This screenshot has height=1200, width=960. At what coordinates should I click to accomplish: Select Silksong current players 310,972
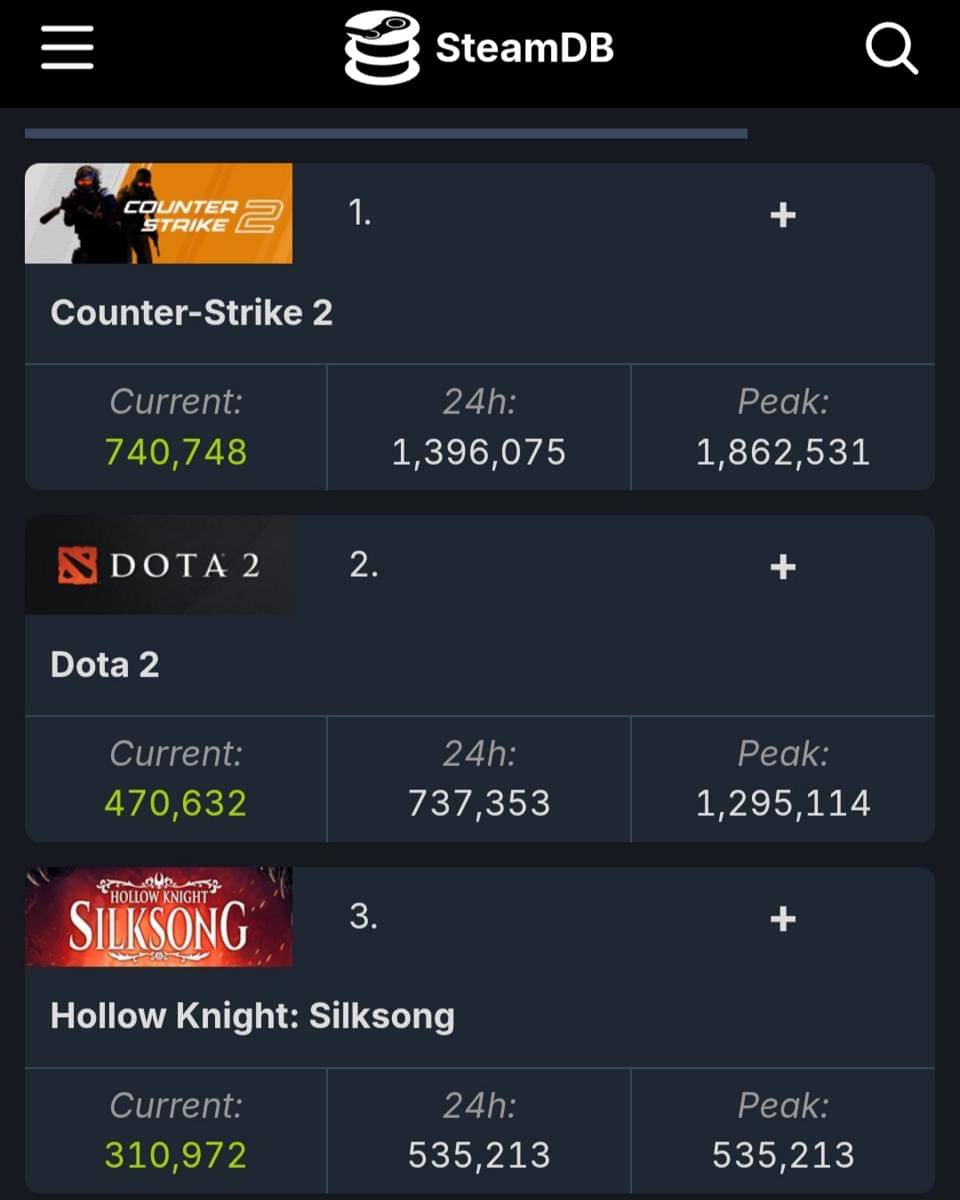coord(176,1156)
